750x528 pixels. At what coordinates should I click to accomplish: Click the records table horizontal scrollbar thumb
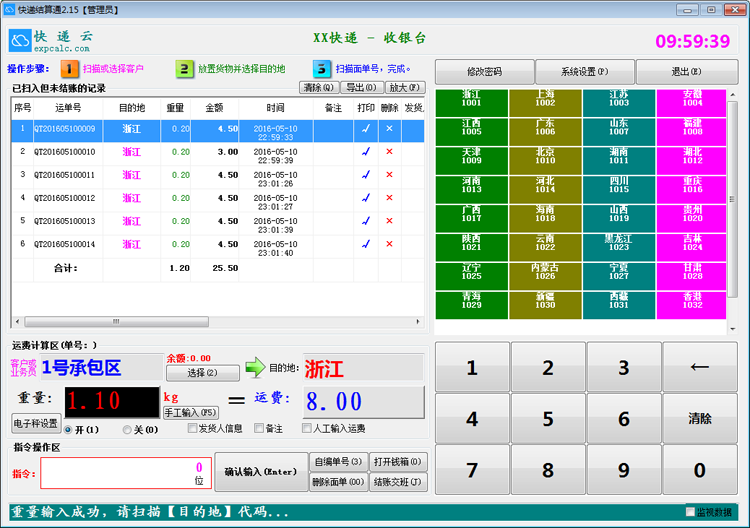116,321
